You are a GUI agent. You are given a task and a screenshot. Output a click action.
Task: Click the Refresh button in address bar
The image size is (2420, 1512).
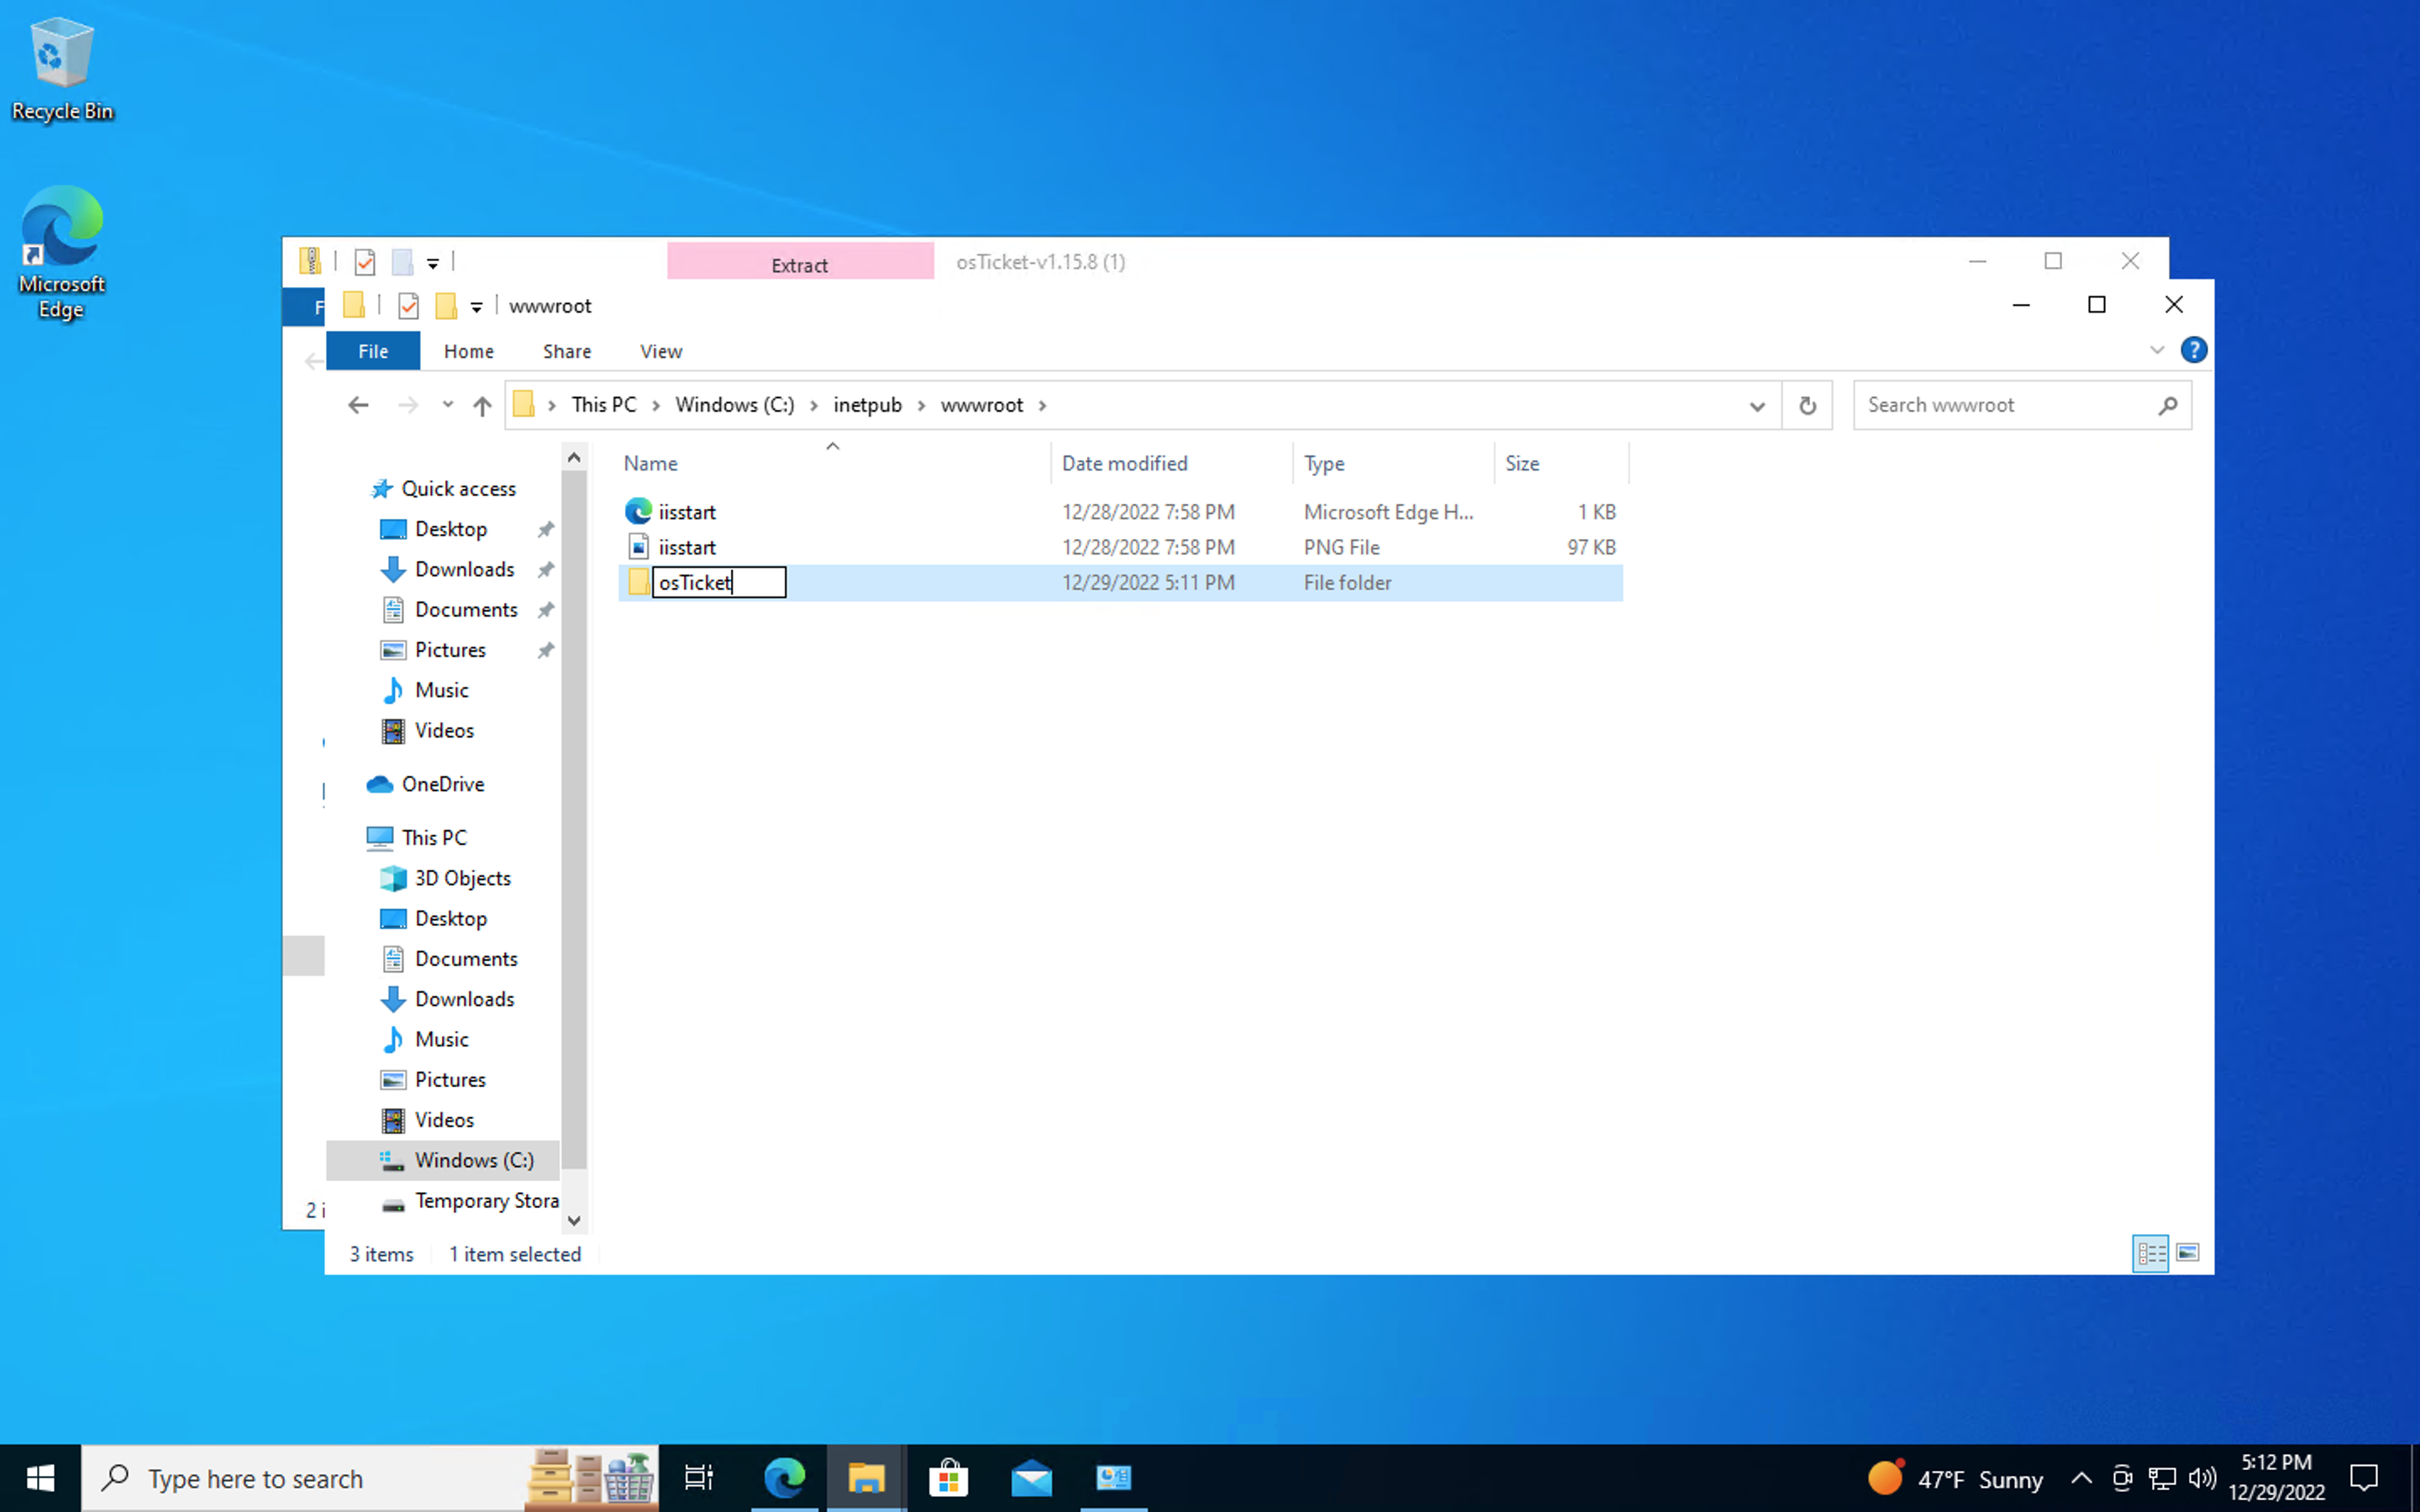[x=1806, y=405]
